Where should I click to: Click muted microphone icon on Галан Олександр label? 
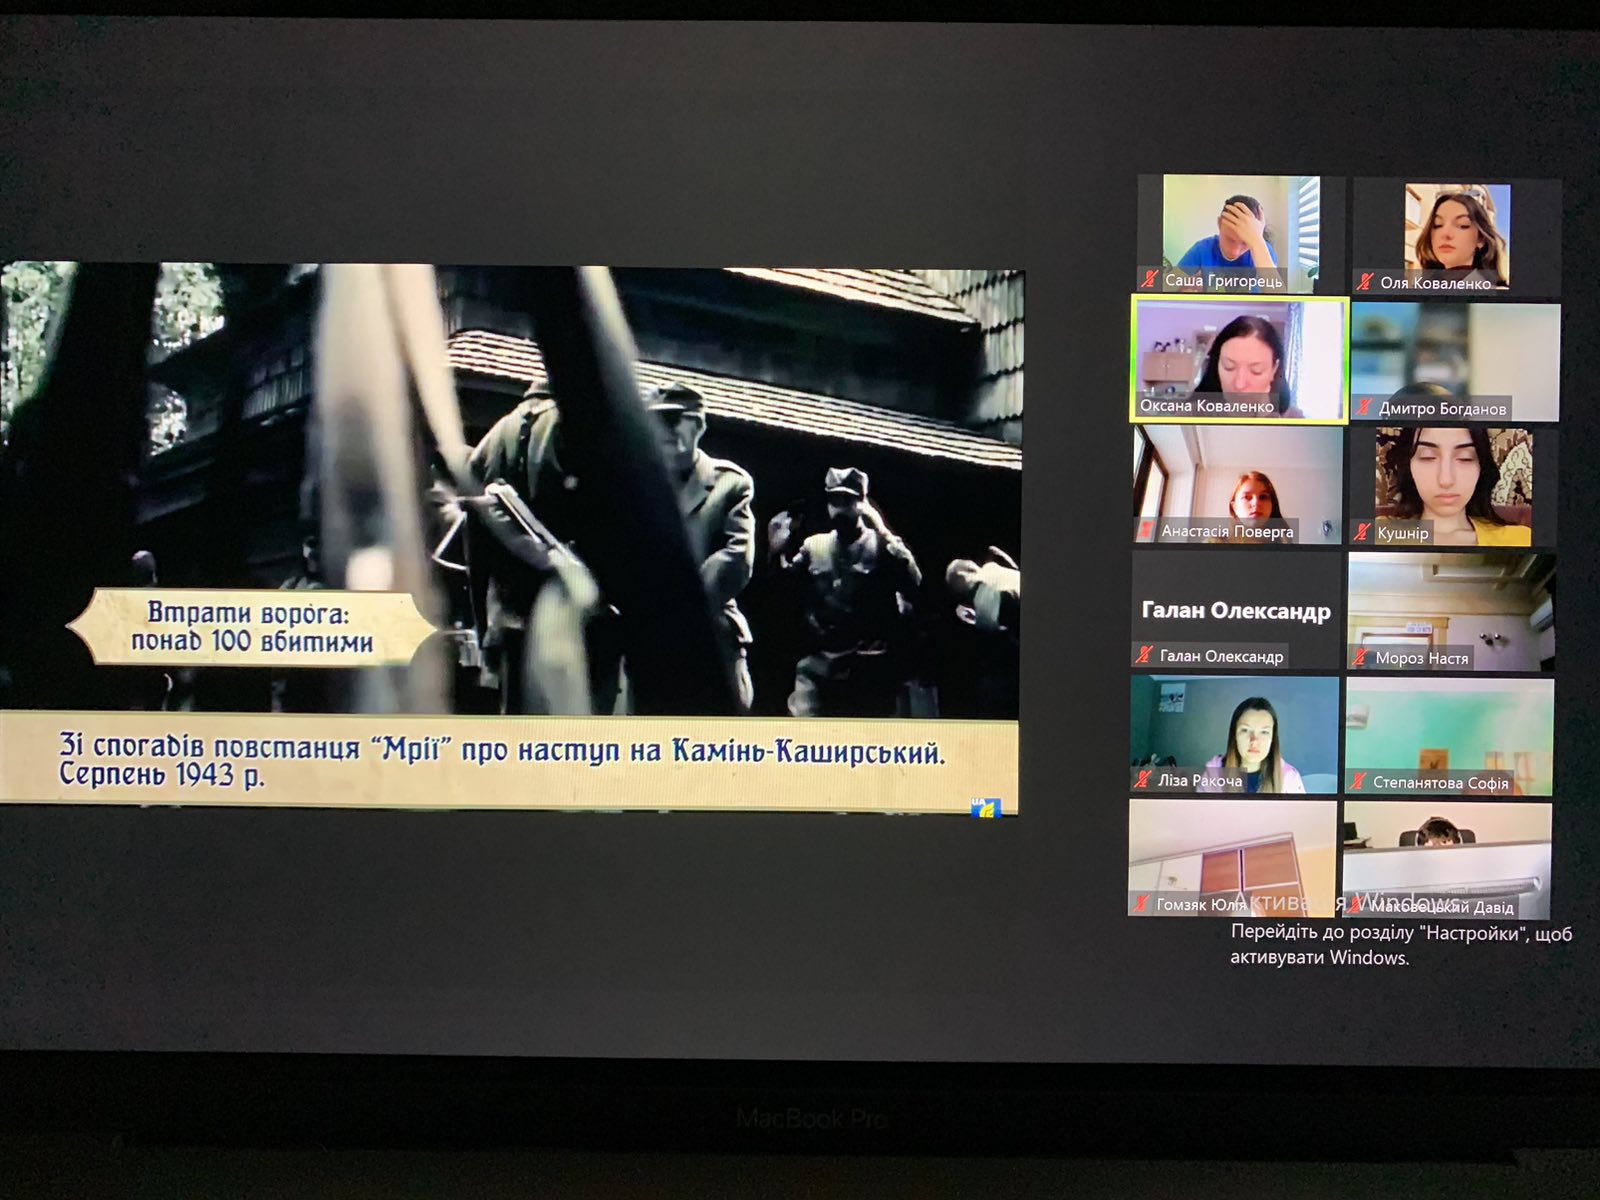point(1144,655)
